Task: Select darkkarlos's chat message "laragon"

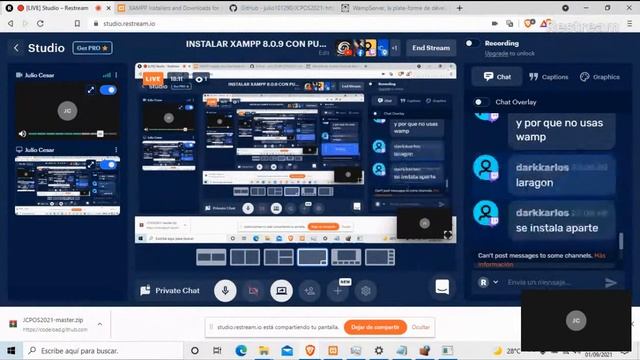Action: click(561, 175)
